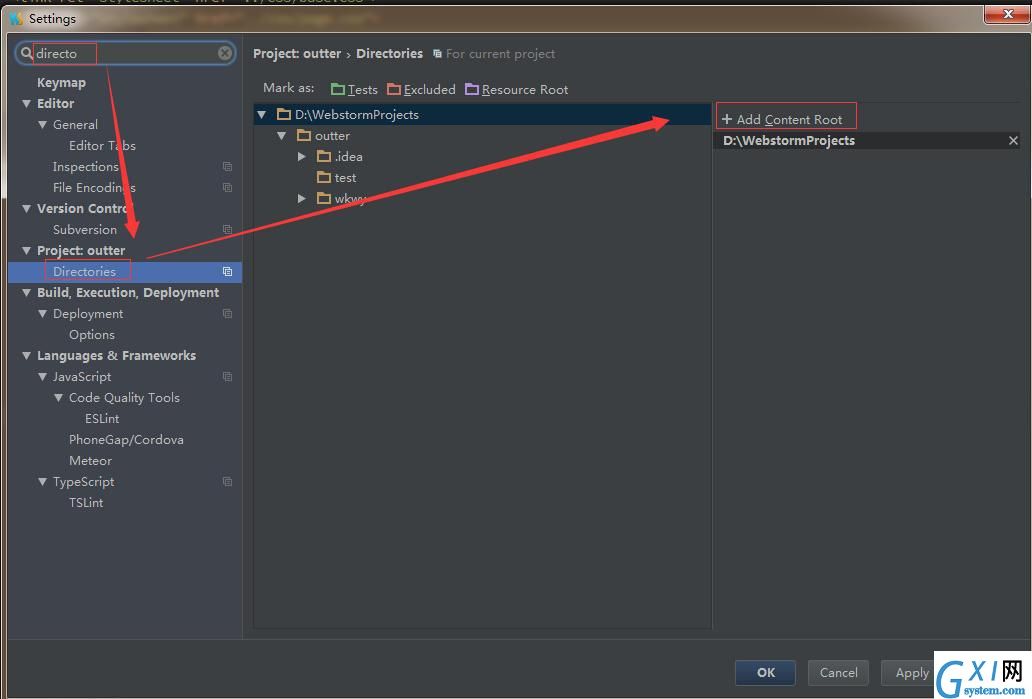Select Directories settings page
1032x699 pixels.
(x=125, y=272)
